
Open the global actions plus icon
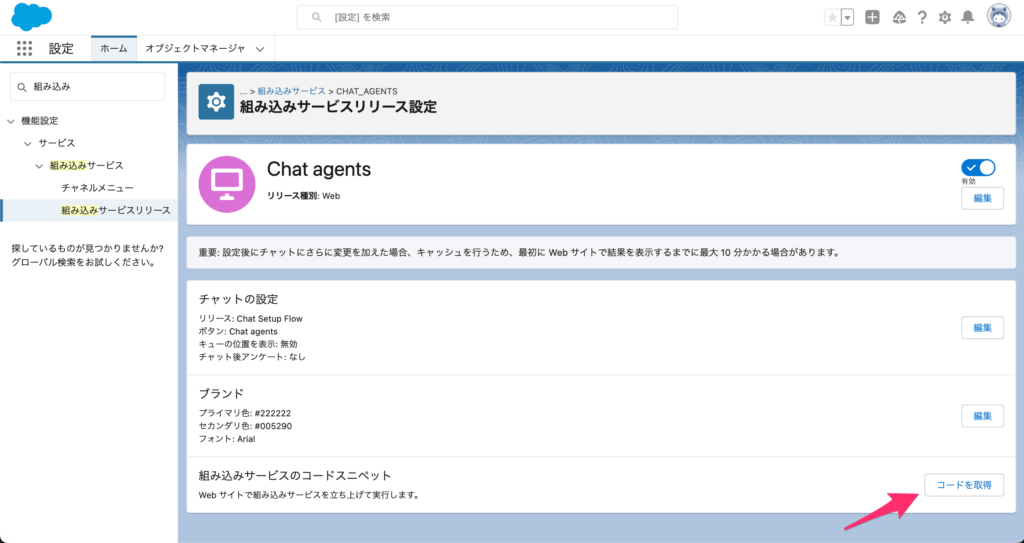[872, 17]
